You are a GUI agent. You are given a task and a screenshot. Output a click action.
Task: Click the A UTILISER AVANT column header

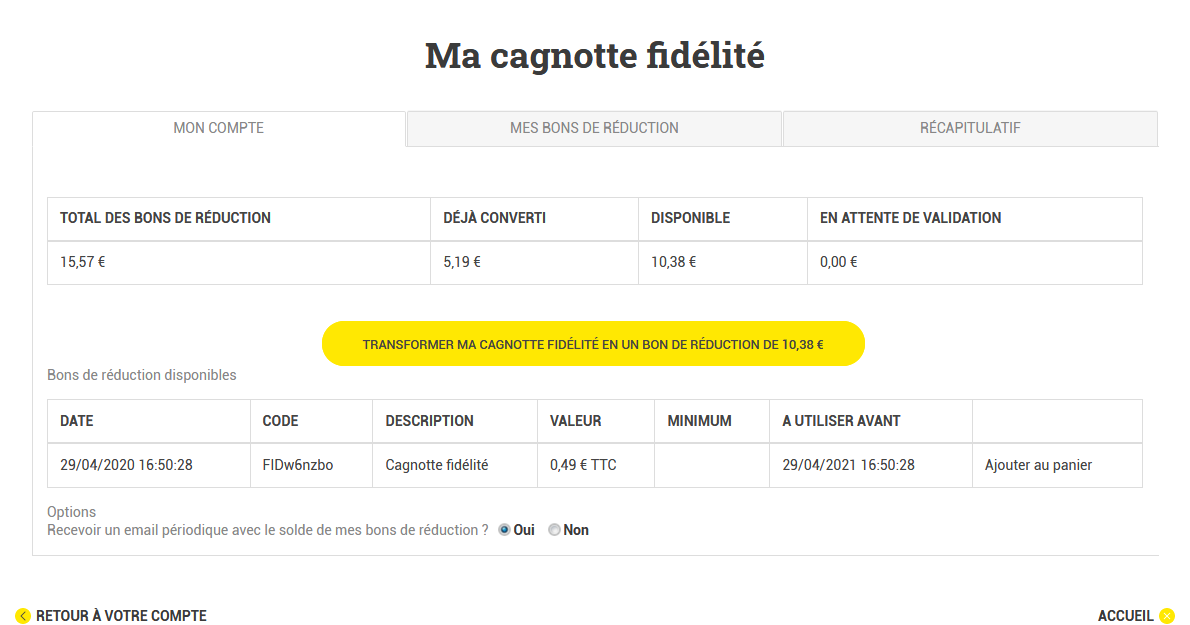pyautogui.click(x=841, y=421)
